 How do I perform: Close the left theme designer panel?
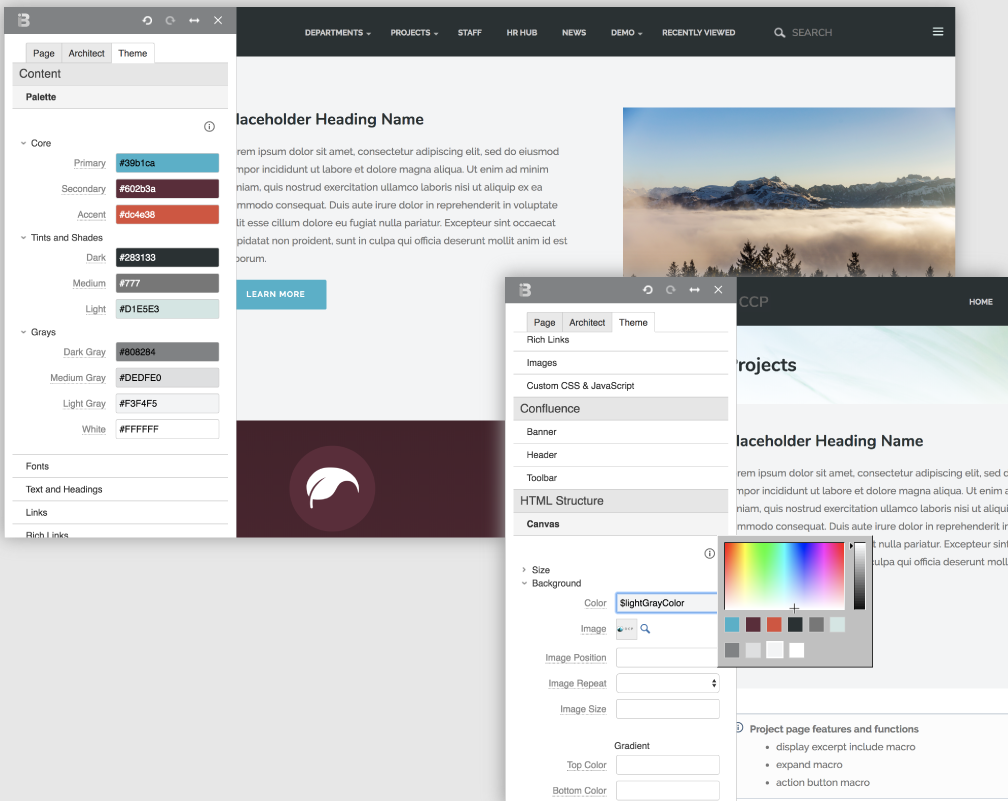coord(218,21)
